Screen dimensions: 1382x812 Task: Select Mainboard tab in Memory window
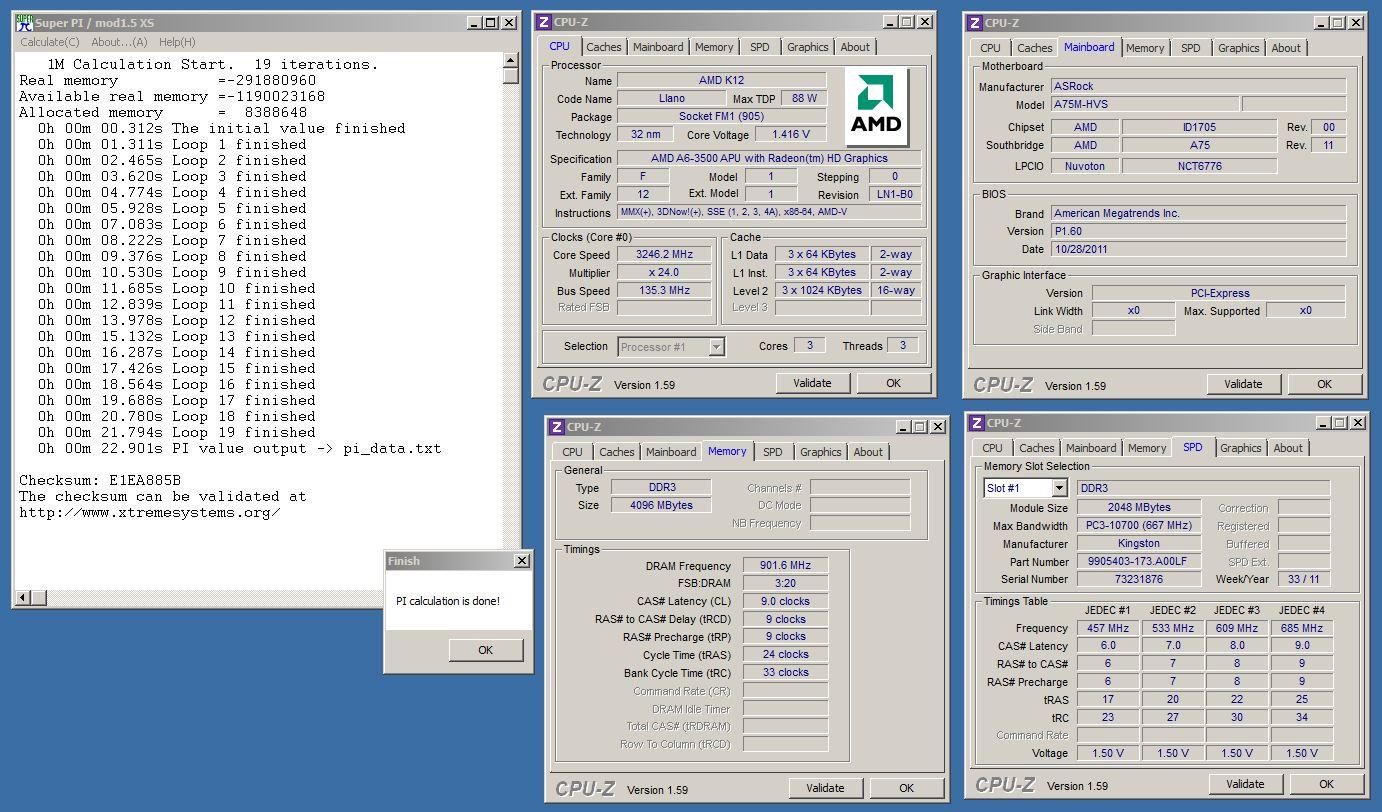(x=671, y=452)
